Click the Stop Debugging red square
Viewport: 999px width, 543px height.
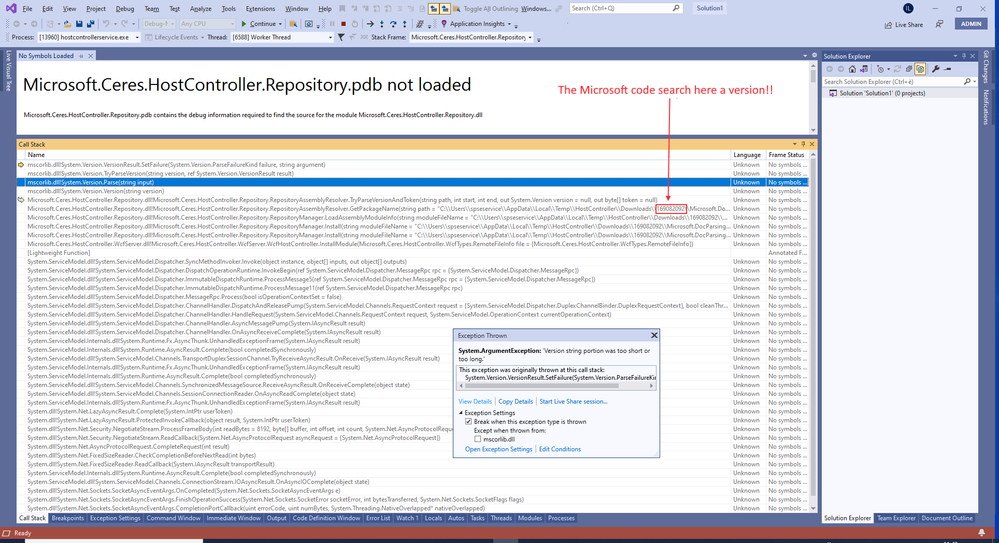[343, 24]
